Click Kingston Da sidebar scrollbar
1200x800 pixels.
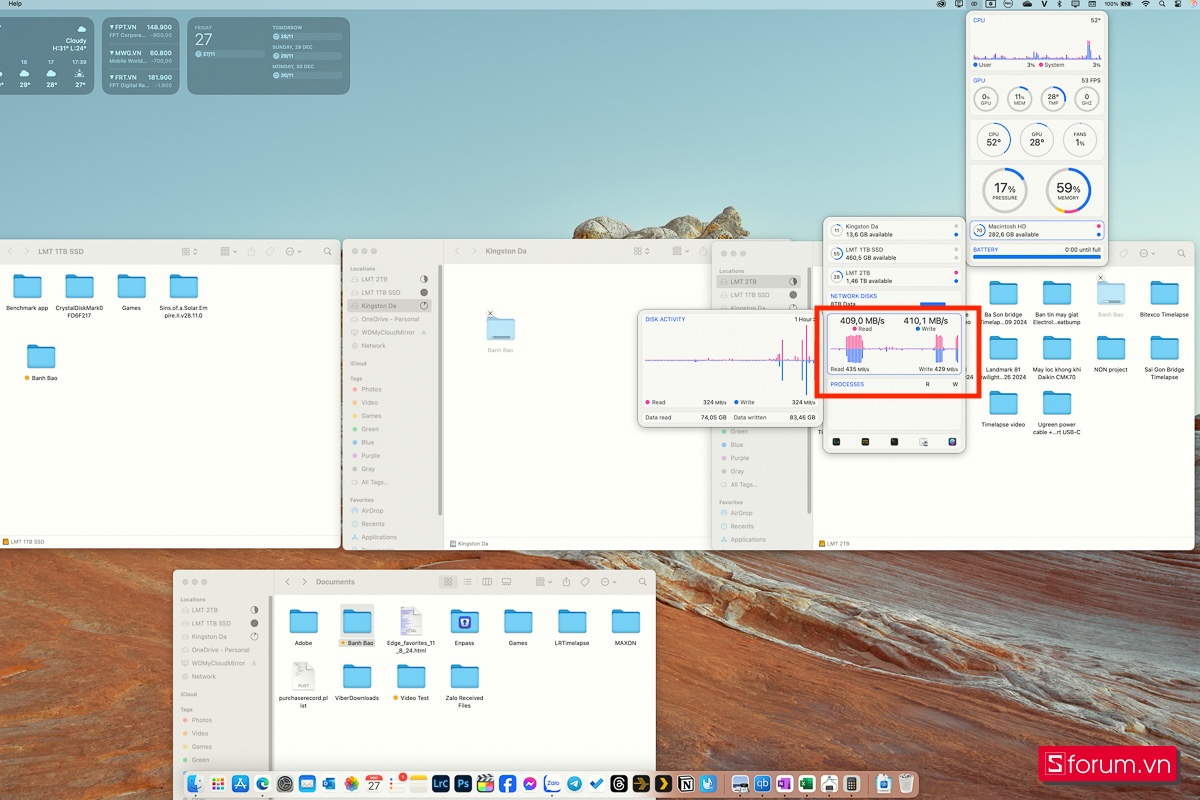click(x=440, y=390)
